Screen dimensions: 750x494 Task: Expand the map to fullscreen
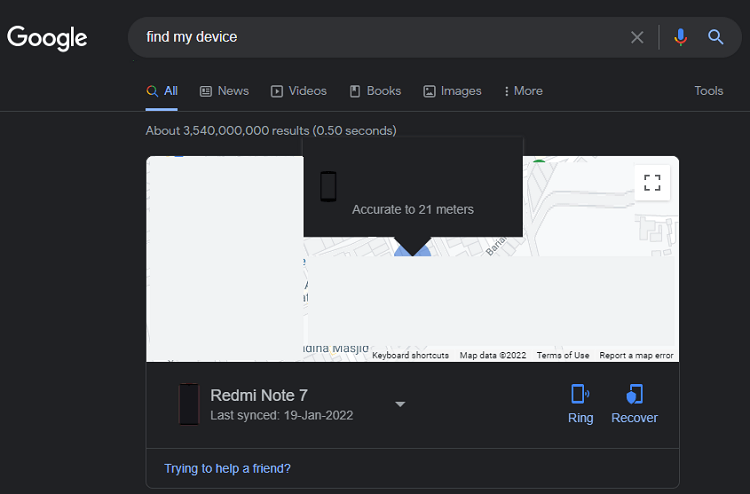pyautogui.click(x=652, y=182)
